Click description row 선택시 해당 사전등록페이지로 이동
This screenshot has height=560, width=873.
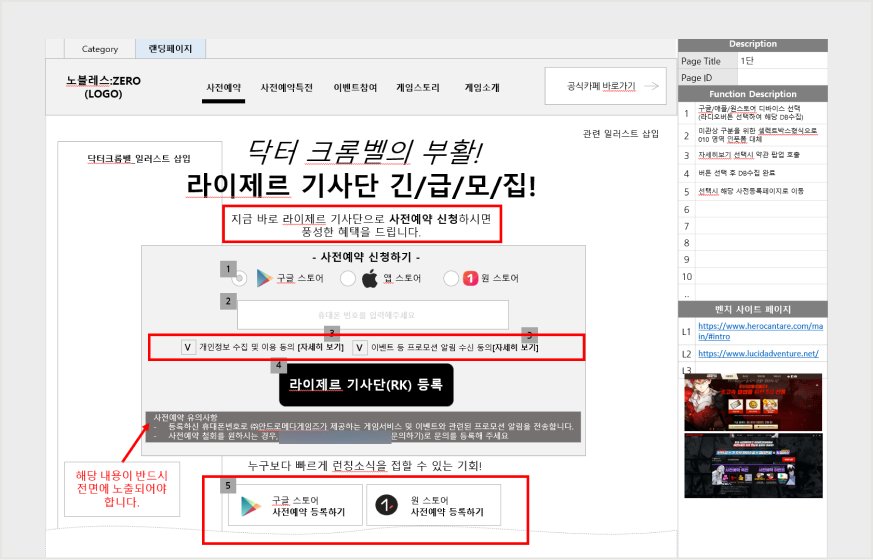point(753,191)
